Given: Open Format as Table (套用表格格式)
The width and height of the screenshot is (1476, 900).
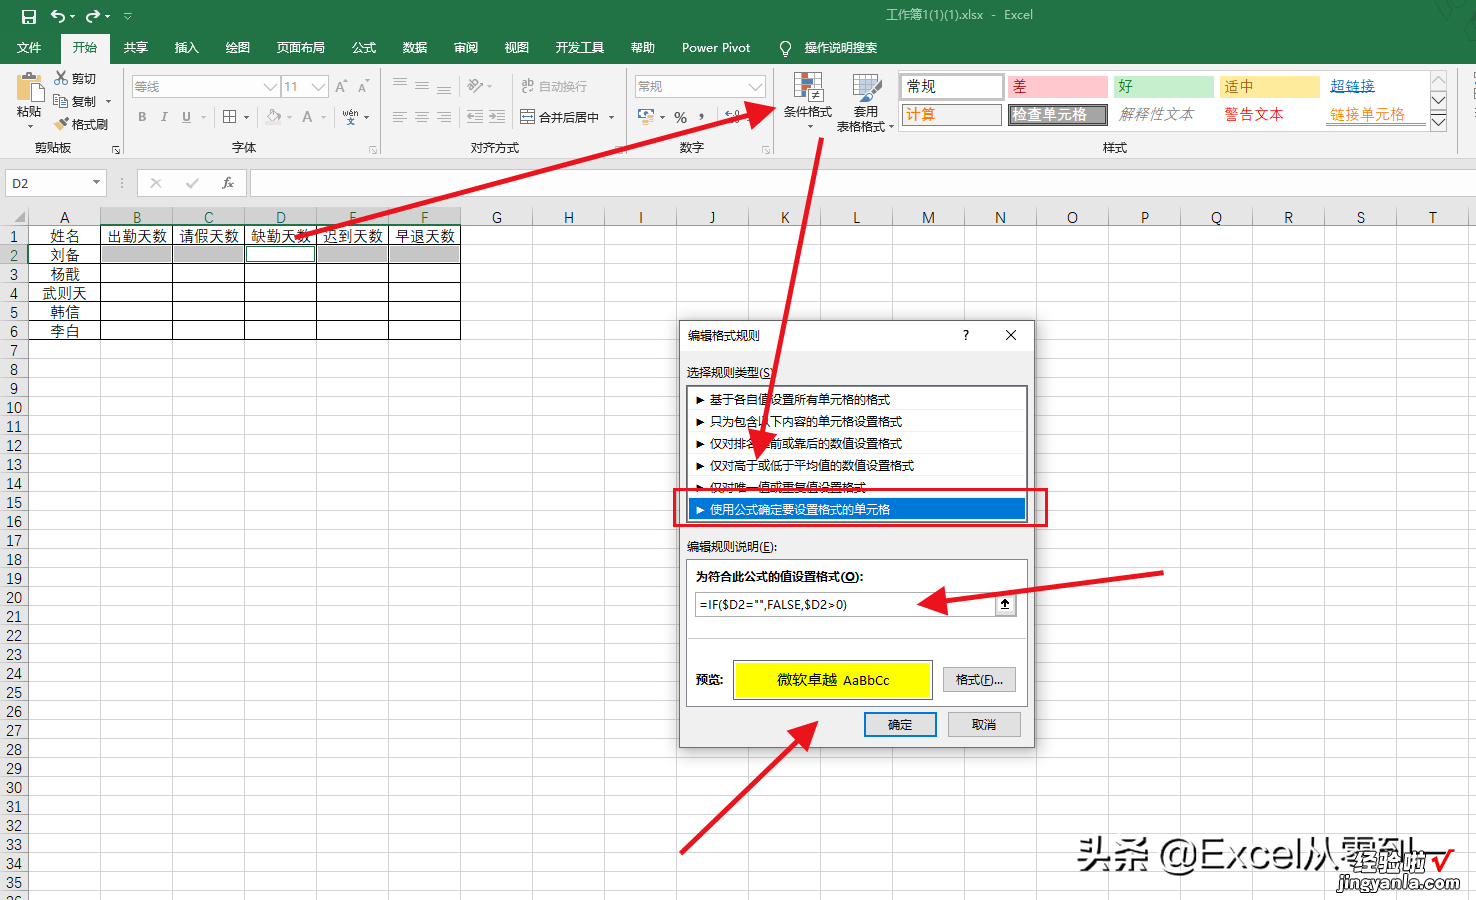Looking at the screenshot, I should [865, 101].
